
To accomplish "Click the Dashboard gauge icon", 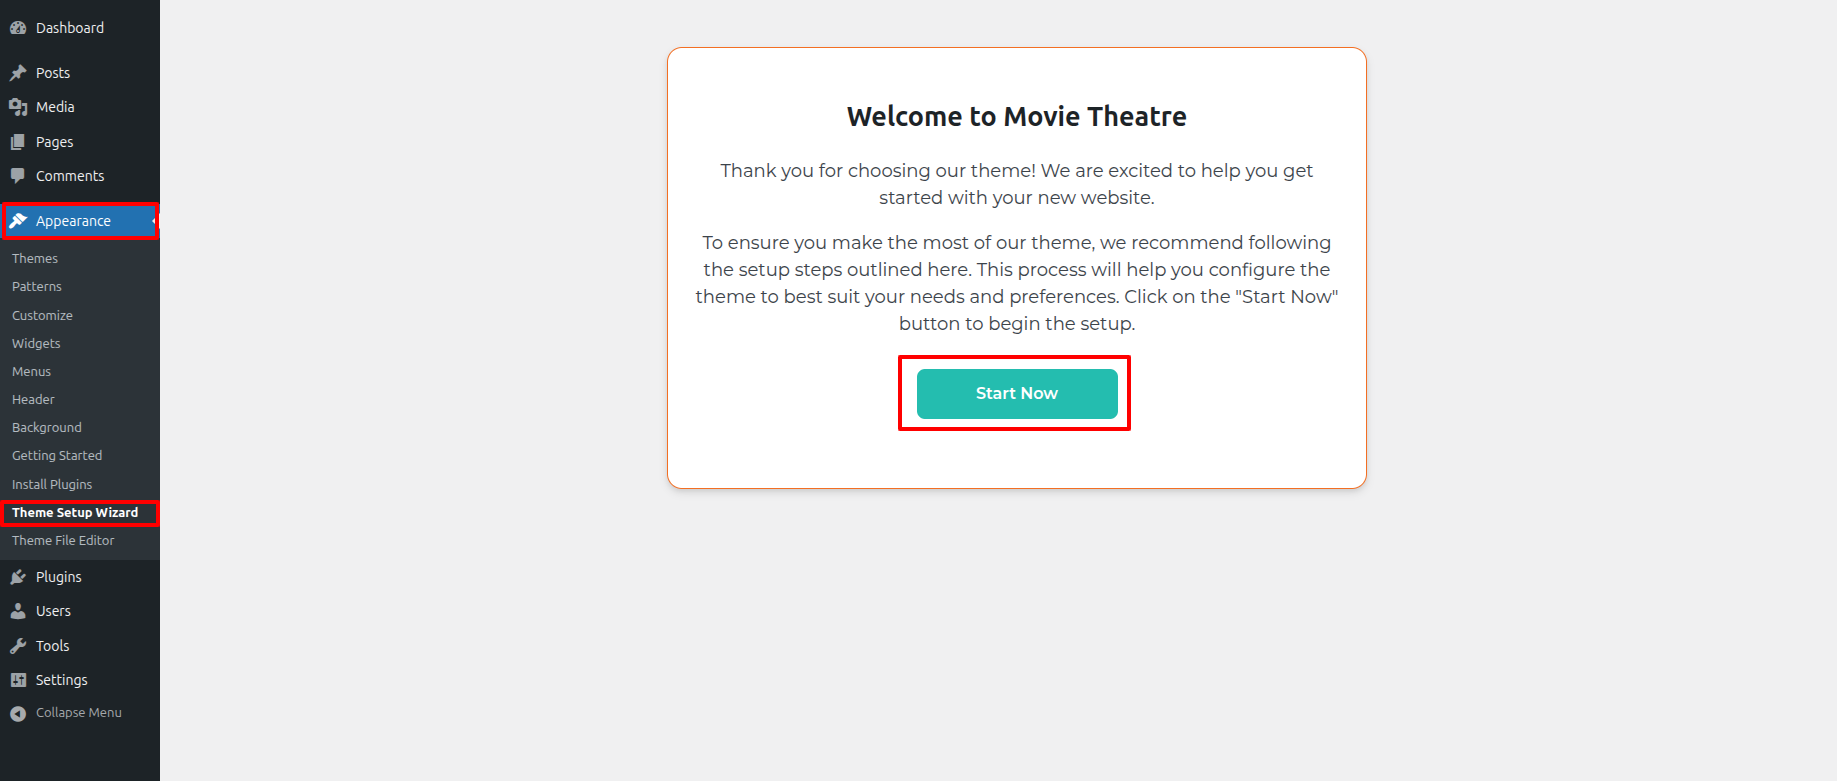I will [x=18, y=28].
